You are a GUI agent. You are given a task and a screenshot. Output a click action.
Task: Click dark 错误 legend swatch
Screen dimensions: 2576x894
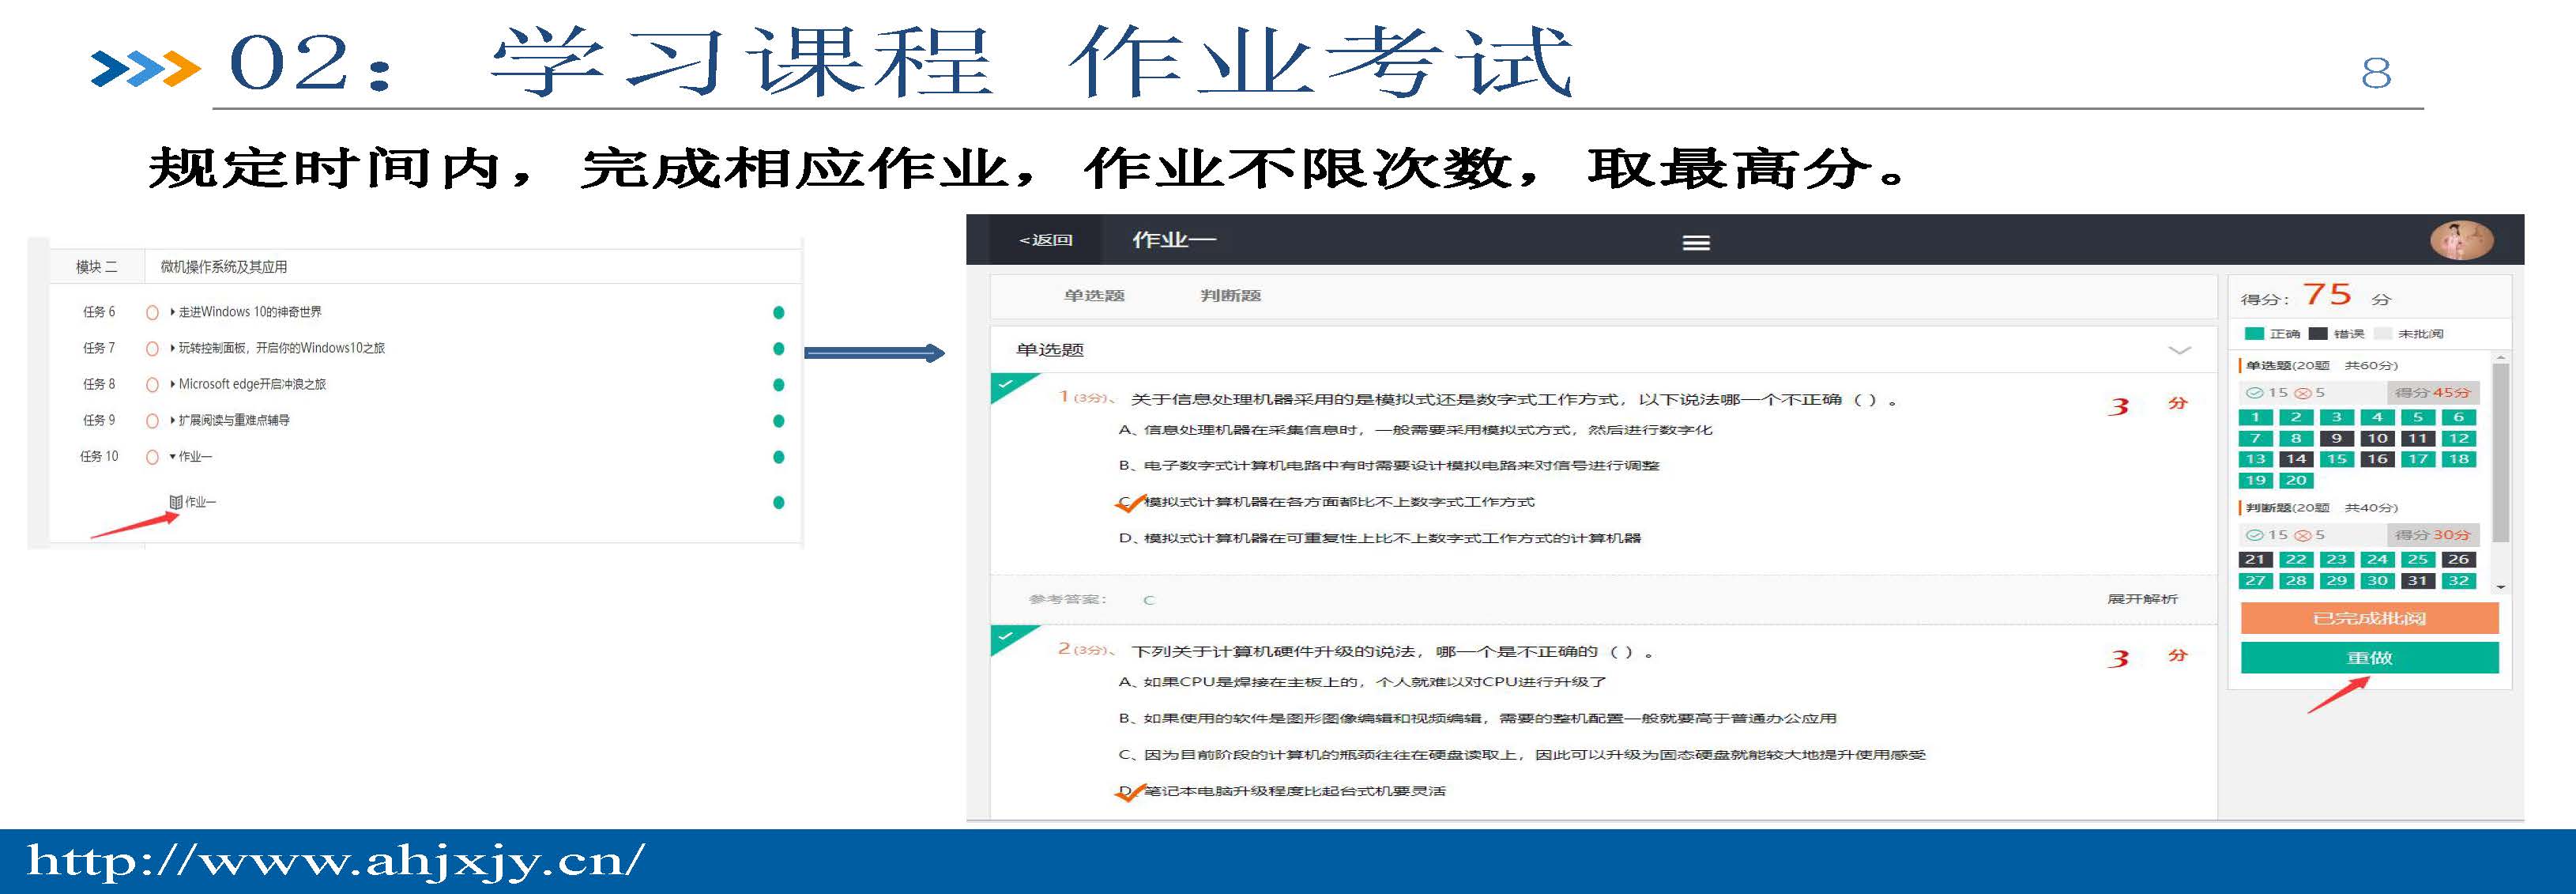pos(2318,333)
